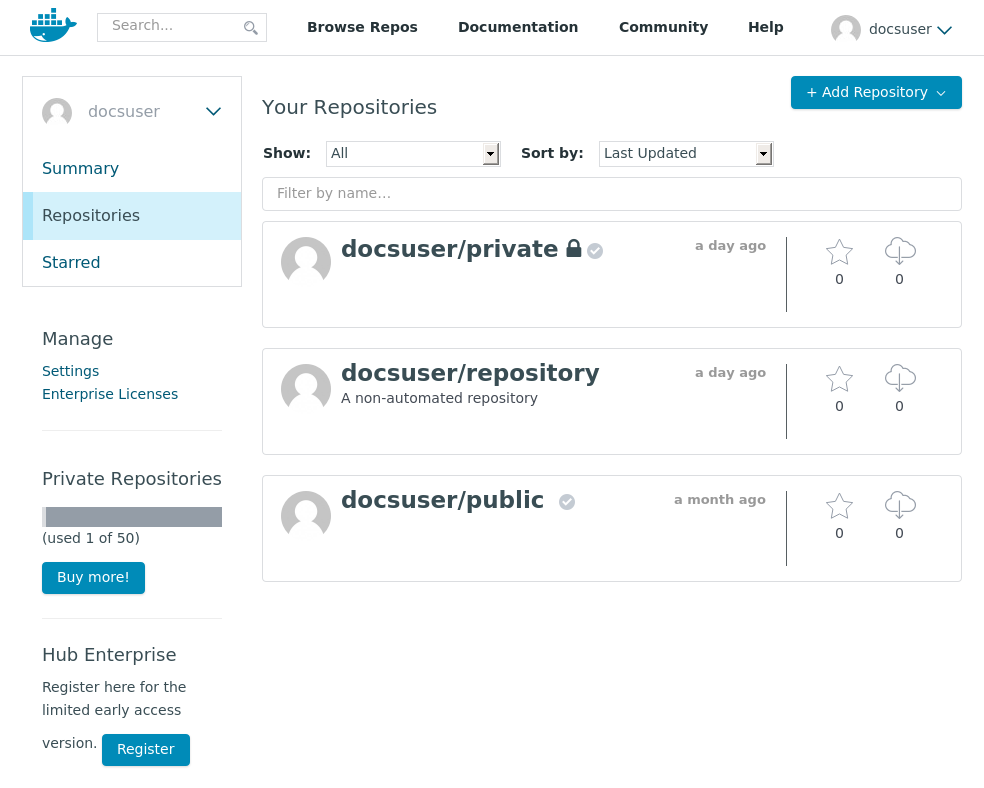Open the Show filter dropdown
The image size is (984, 788).
click(x=413, y=154)
